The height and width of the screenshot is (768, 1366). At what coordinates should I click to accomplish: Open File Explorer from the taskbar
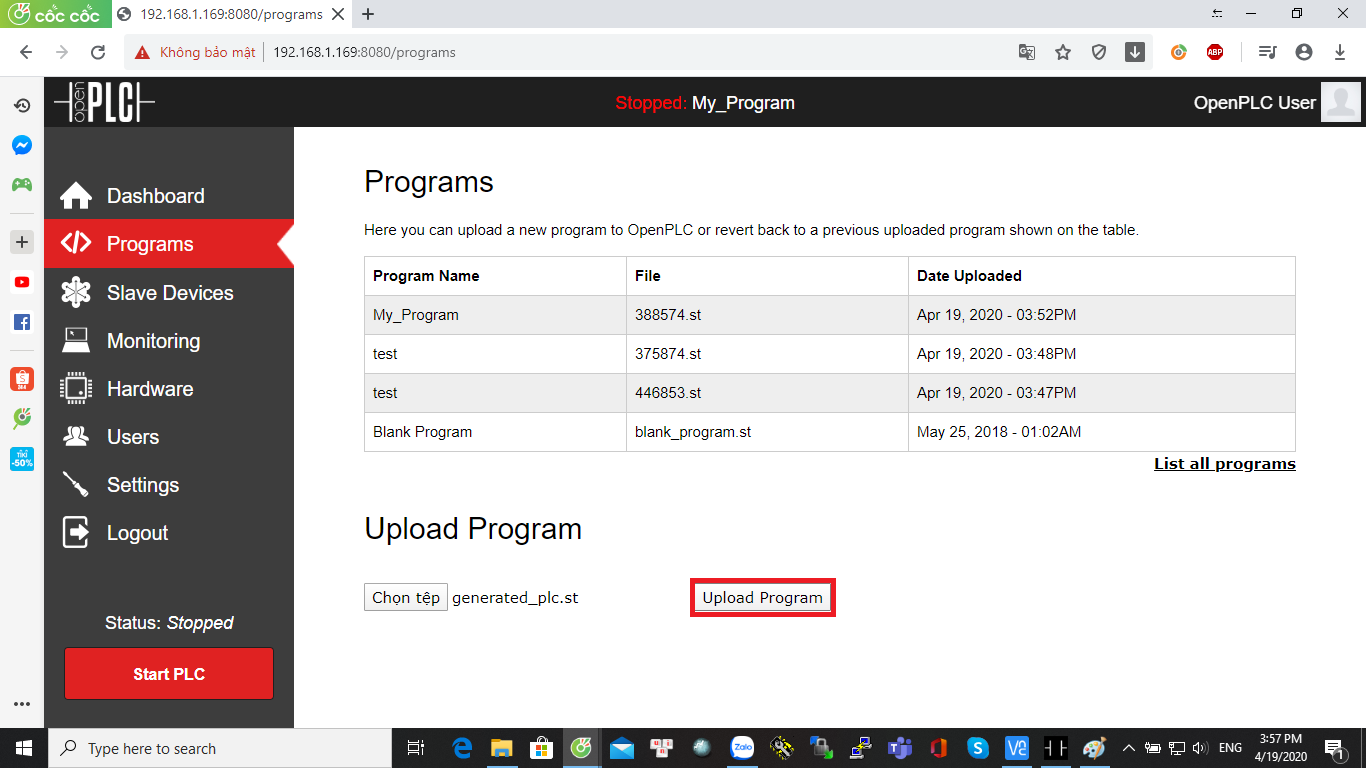(501, 748)
